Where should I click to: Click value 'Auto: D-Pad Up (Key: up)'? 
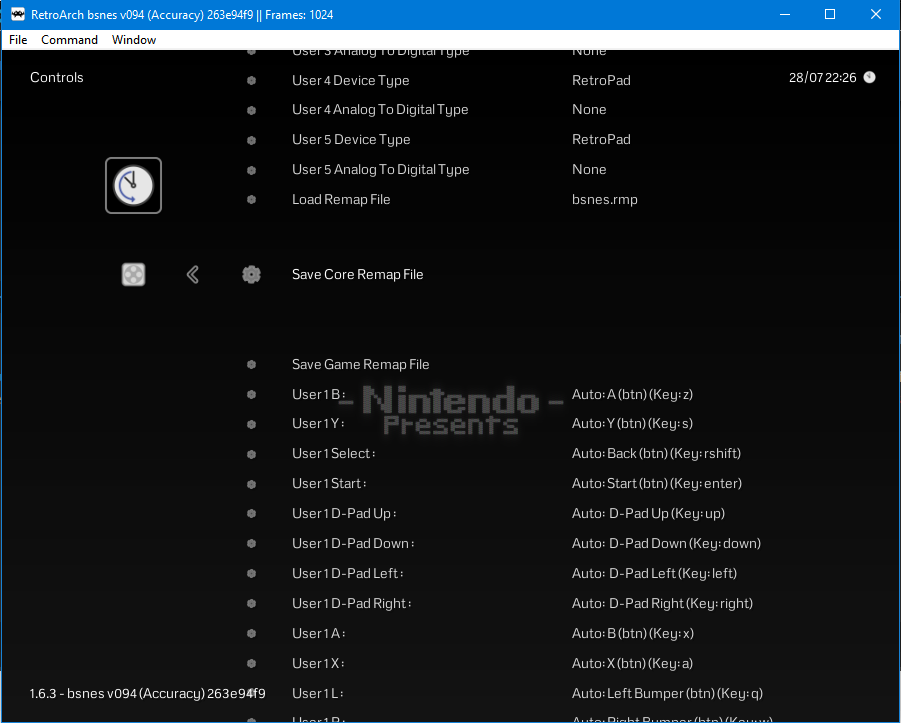pyautogui.click(x=648, y=513)
